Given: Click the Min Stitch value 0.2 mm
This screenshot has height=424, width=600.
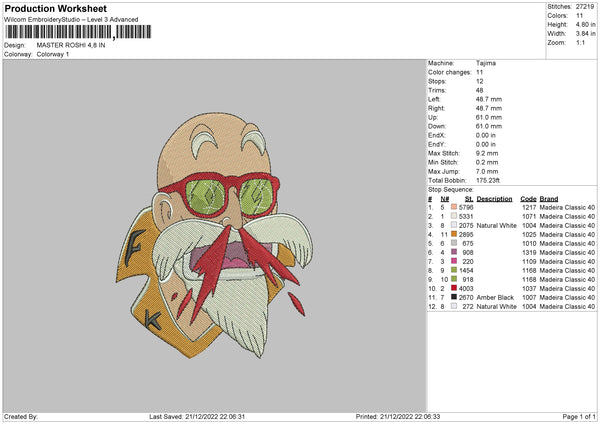Looking at the screenshot, I should pos(487,162).
